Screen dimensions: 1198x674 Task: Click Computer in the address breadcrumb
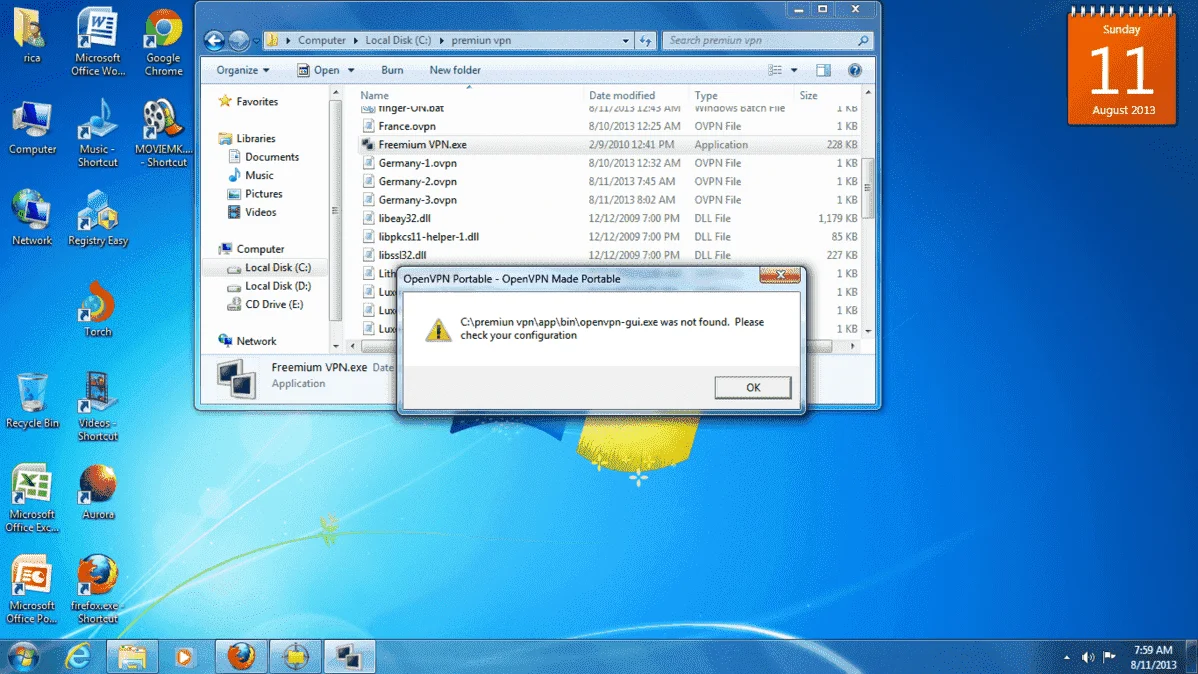tap(322, 41)
